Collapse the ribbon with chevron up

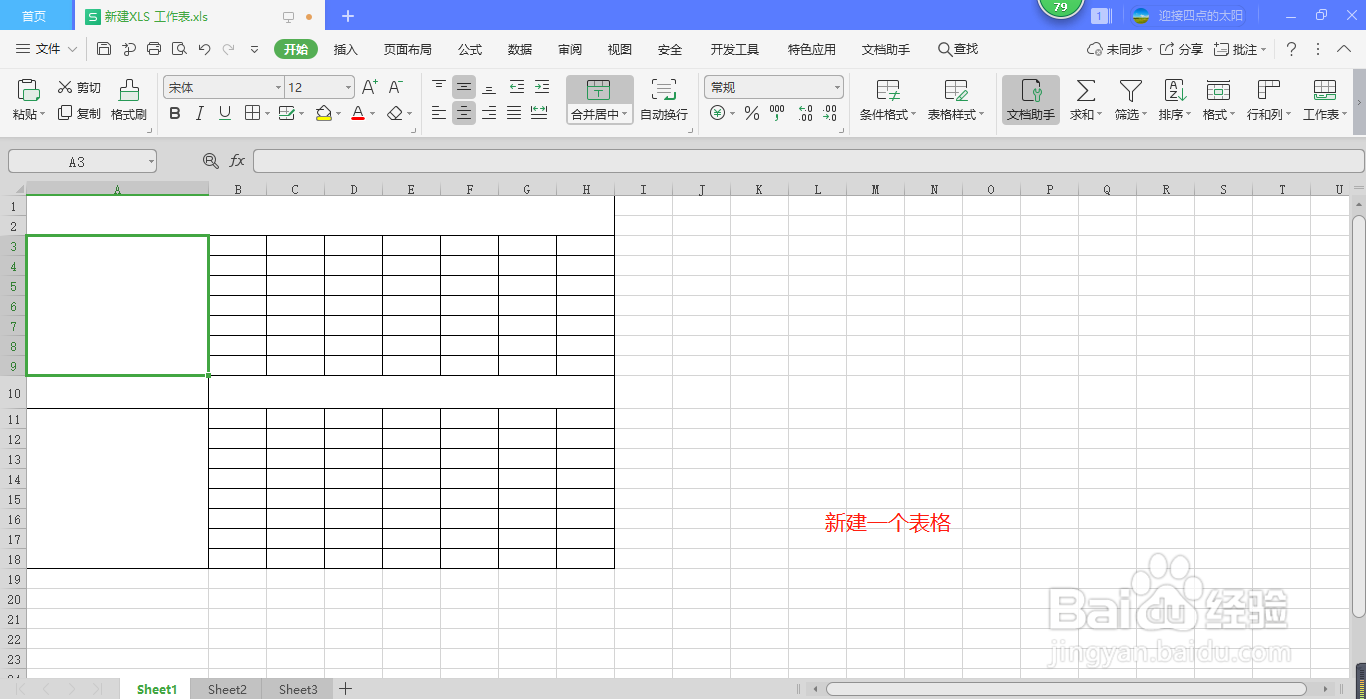(x=1343, y=49)
